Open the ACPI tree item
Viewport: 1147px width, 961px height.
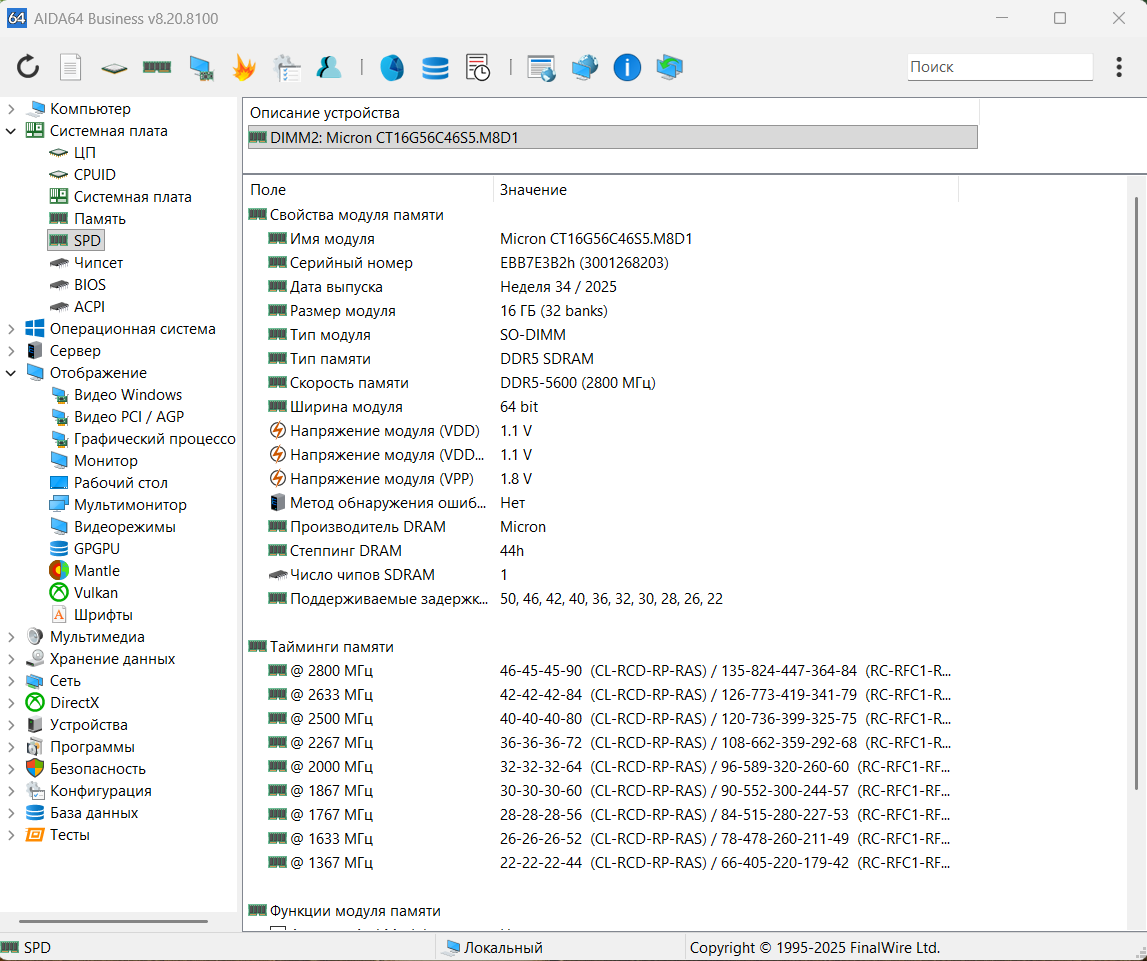[x=89, y=306]
